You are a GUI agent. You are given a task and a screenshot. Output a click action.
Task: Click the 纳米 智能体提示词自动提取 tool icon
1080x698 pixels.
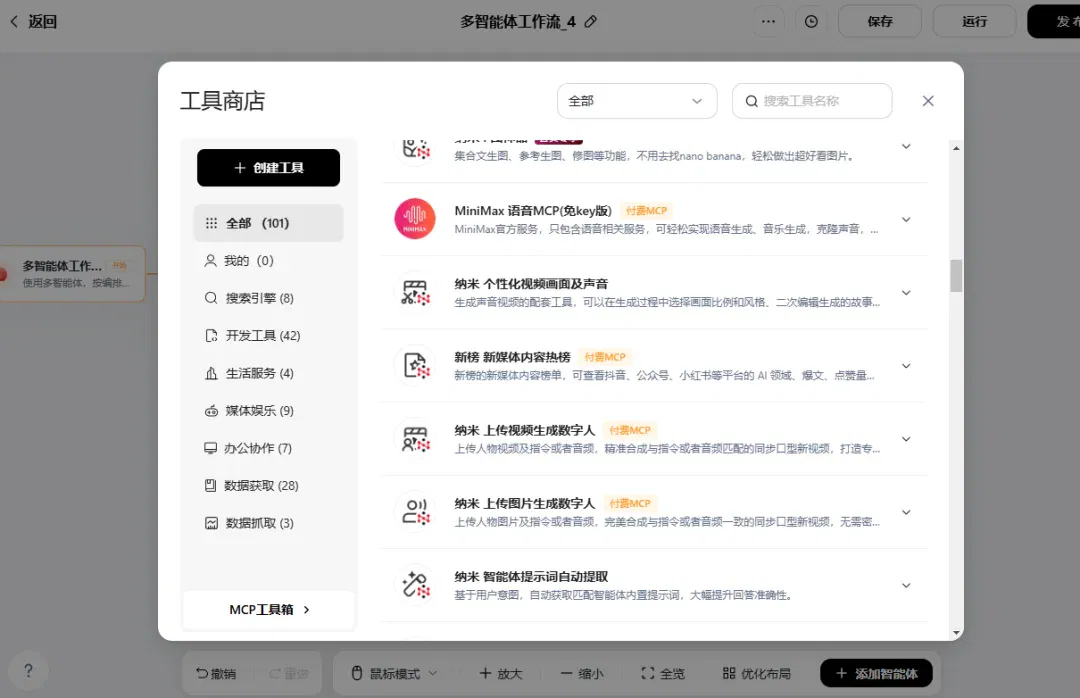coord(415,585)
